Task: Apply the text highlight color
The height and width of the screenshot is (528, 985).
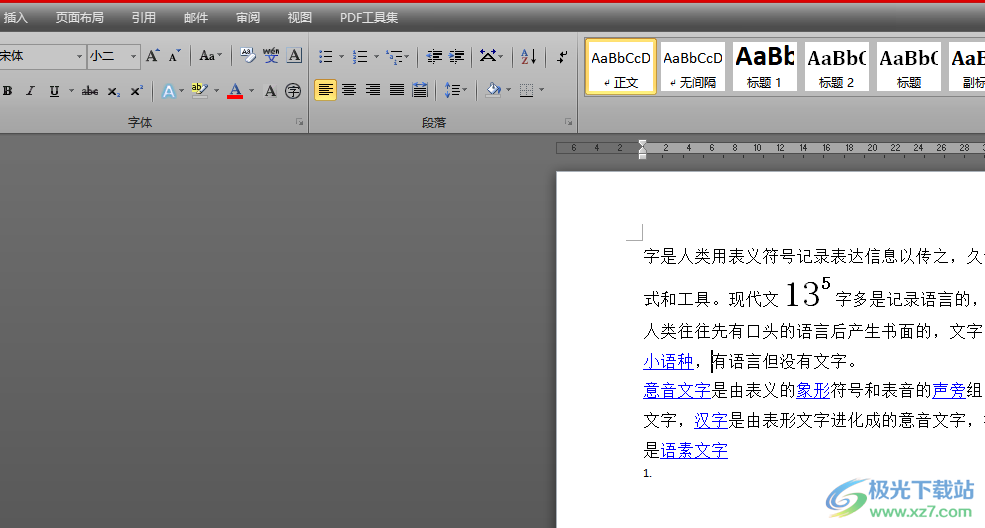Action: coord(200,91)
